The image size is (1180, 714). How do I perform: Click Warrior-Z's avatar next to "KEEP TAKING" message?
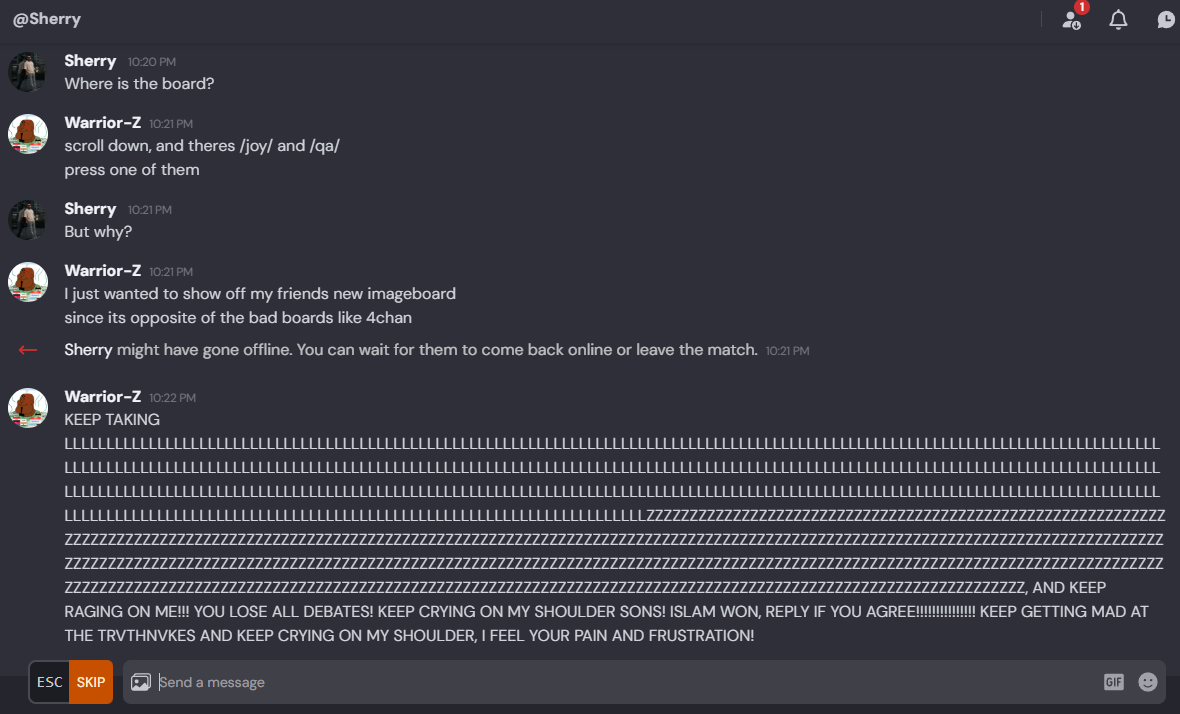pyautogui.click(x=28, y=408)
